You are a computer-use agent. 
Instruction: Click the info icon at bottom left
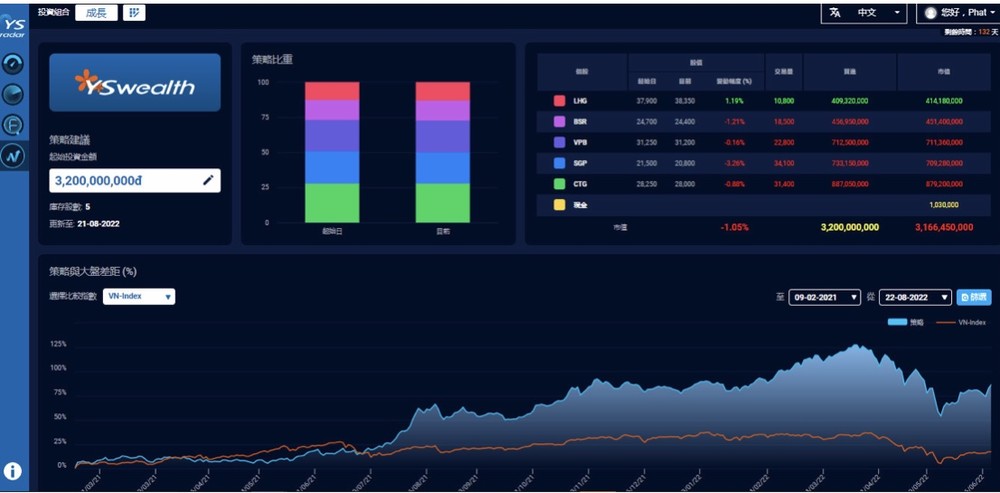click(x=13, y=470)
